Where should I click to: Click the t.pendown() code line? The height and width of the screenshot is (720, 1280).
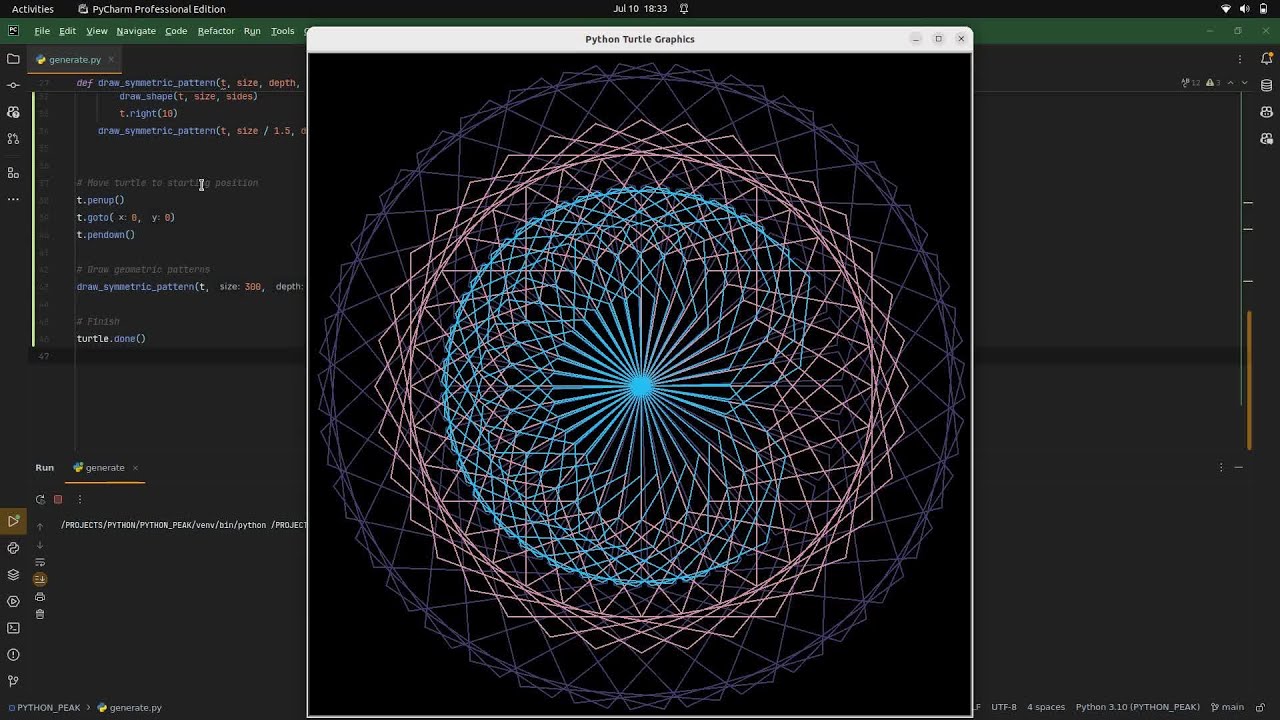(105, 235)
